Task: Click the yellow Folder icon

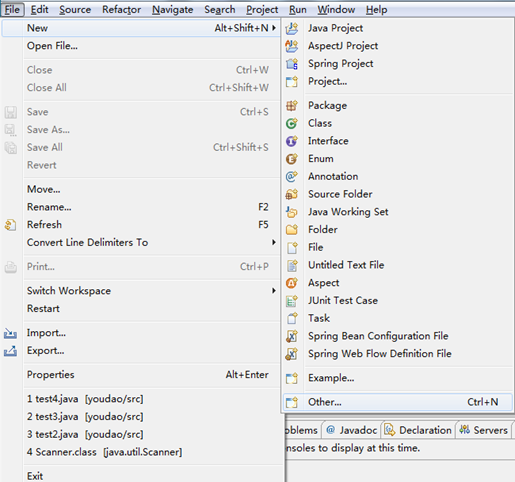Action: tap(292, 229)
